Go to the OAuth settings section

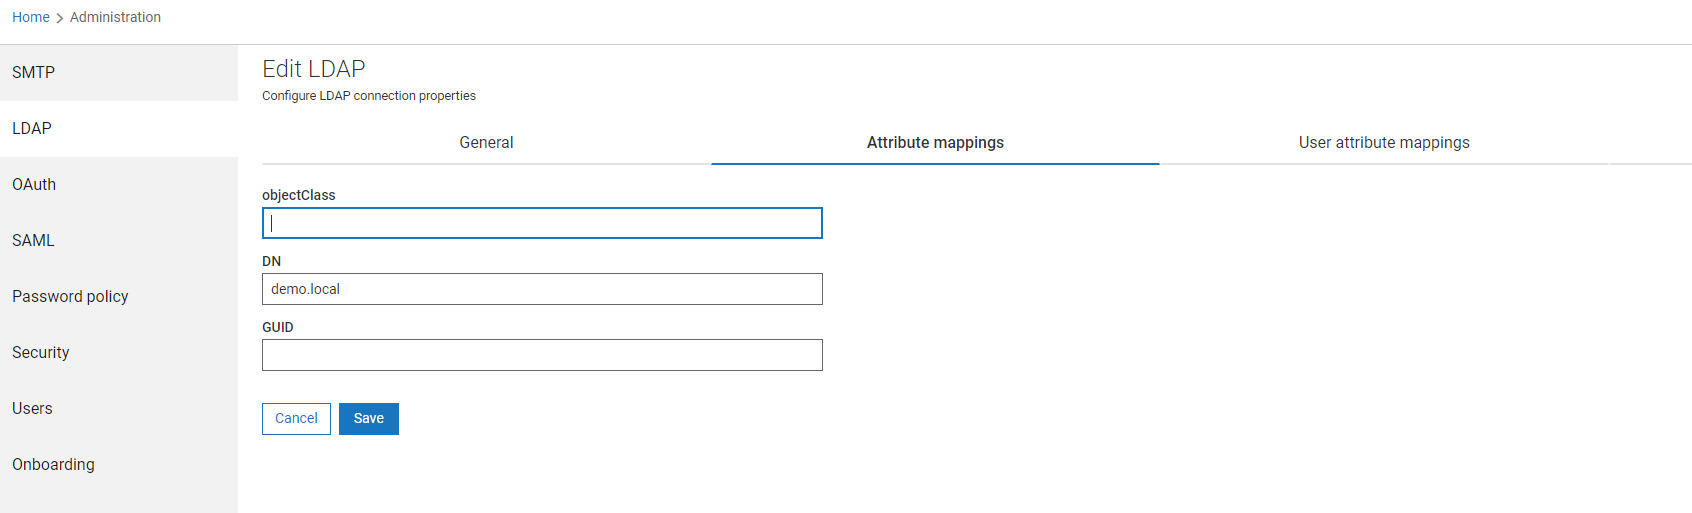(x=34, y=184)
